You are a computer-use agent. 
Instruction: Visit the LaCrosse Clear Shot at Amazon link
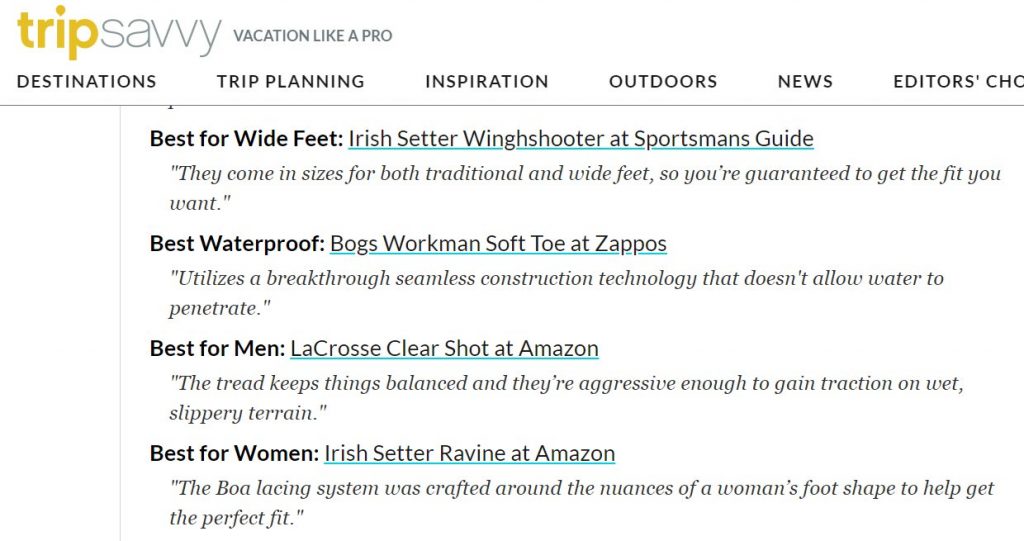444,348
